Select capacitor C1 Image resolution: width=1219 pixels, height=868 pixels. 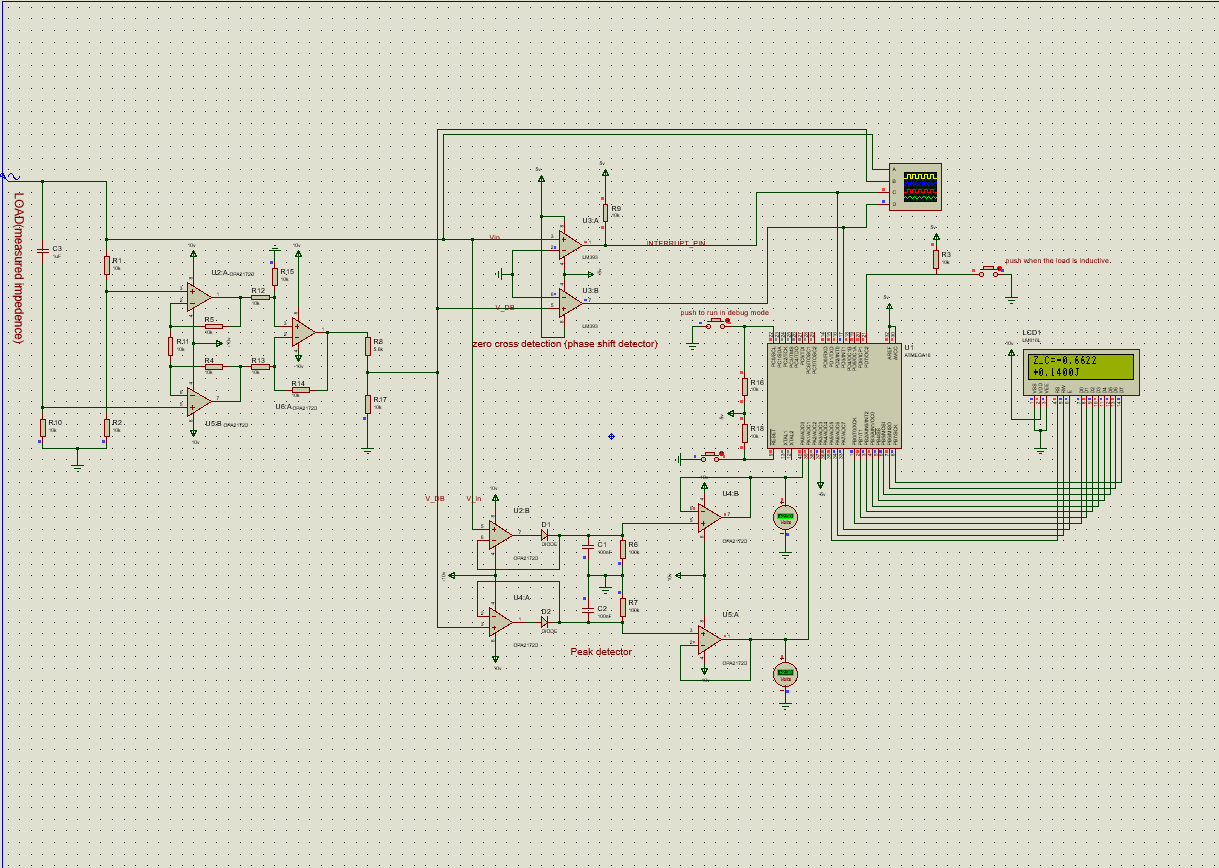tap(588, 547)
